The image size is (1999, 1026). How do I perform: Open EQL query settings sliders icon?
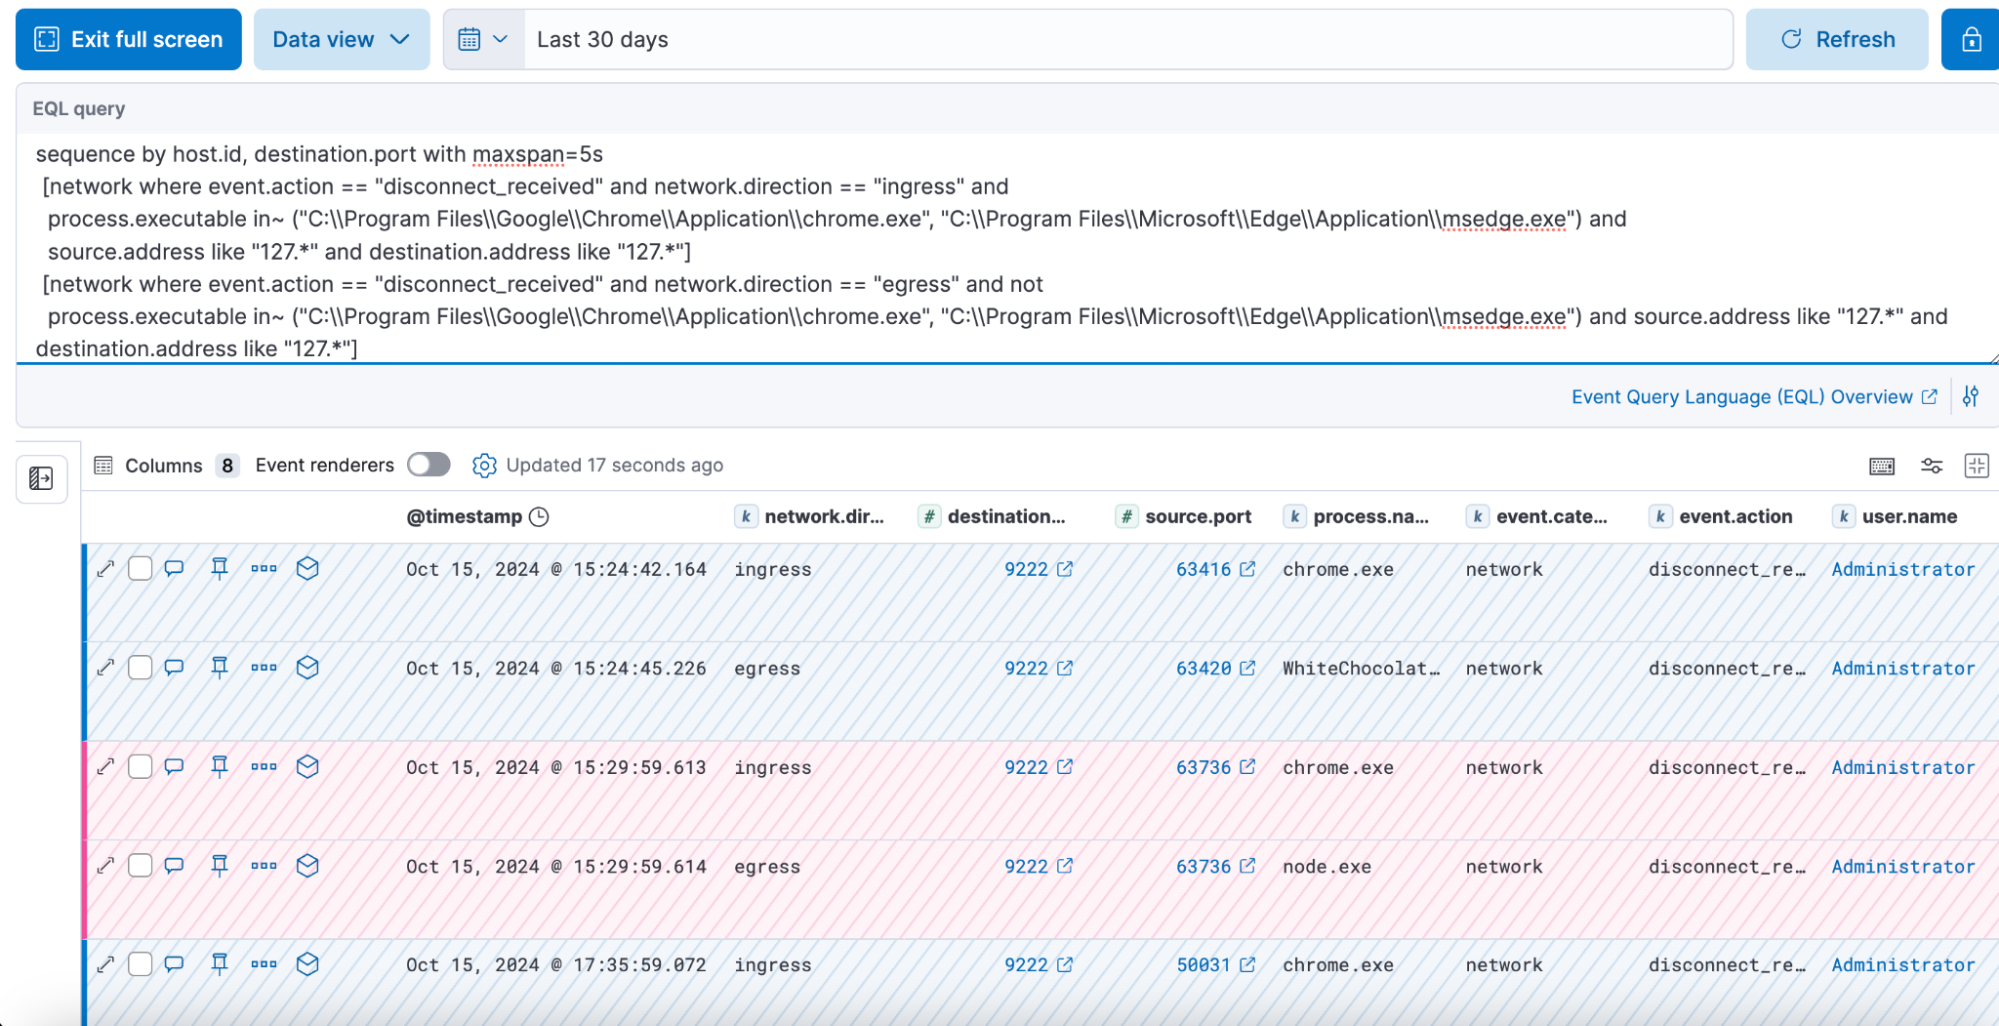pyautogui.click(x=1970, y=397)
